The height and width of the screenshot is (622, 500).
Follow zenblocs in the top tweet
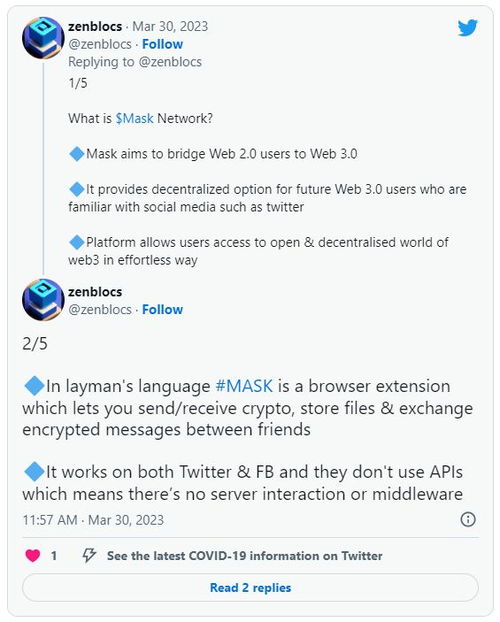pyautogui.click(x=162, y=44)
